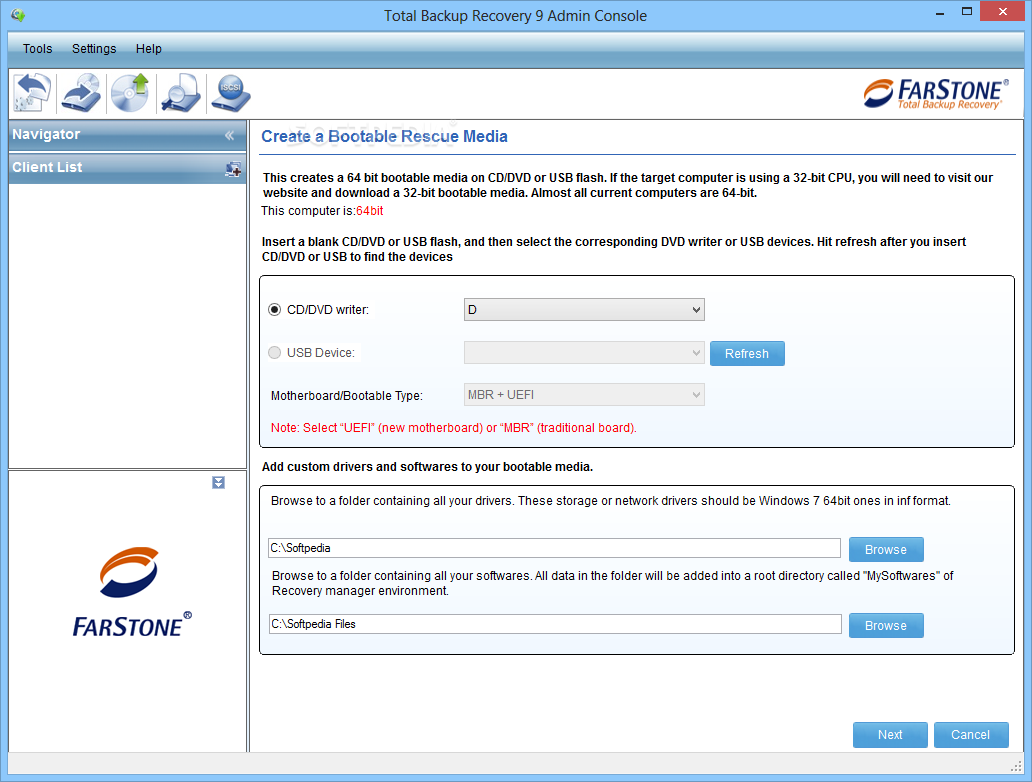Screen dimensions: 1032x782
Task: Open the USB Device dropdown
Action: click(584, 353)
